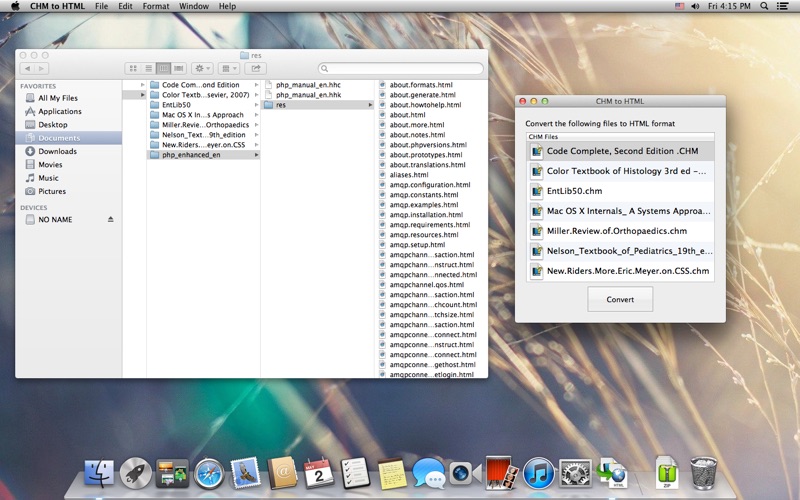Select aliases.html in Finder
Image resolution: width=800 pixels, height=500 pixels.
click(409, 174)
